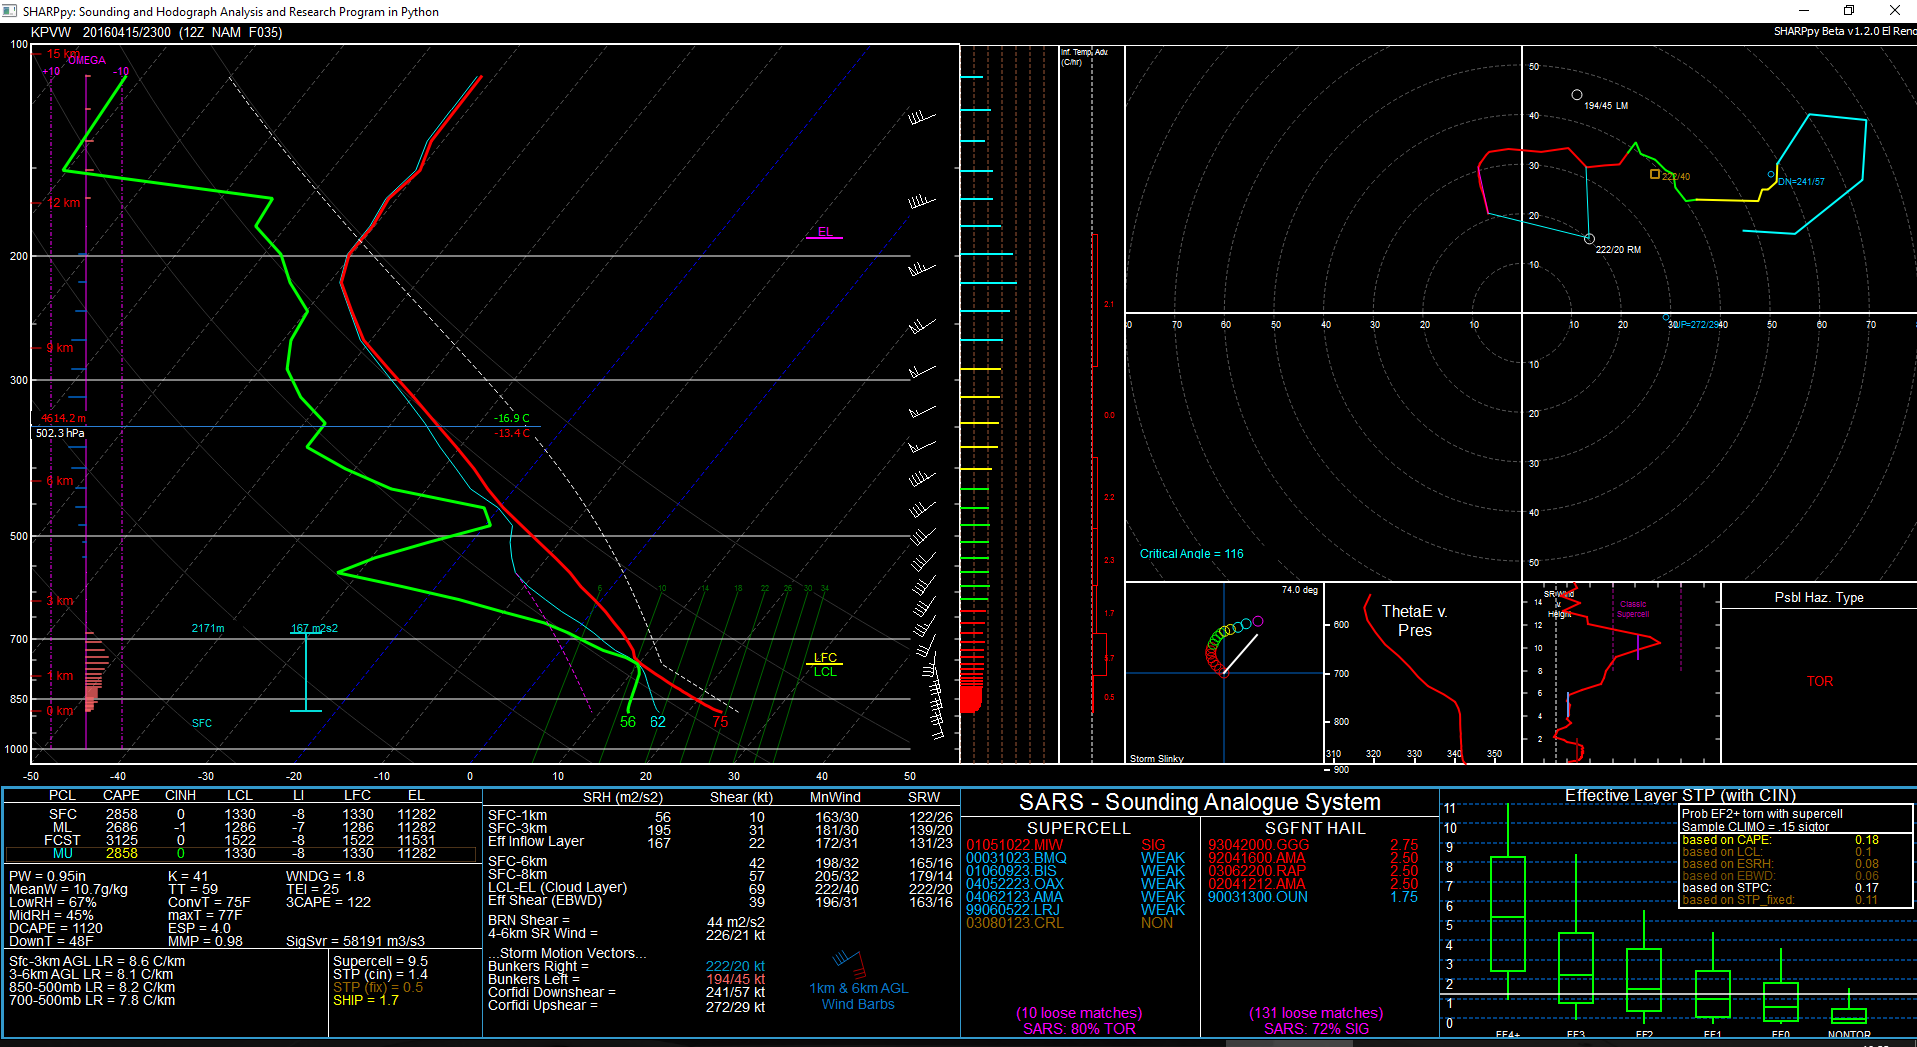
Task: Open SARS supercell analog 01051022.MIW
Action: [x=1014, y=846]
